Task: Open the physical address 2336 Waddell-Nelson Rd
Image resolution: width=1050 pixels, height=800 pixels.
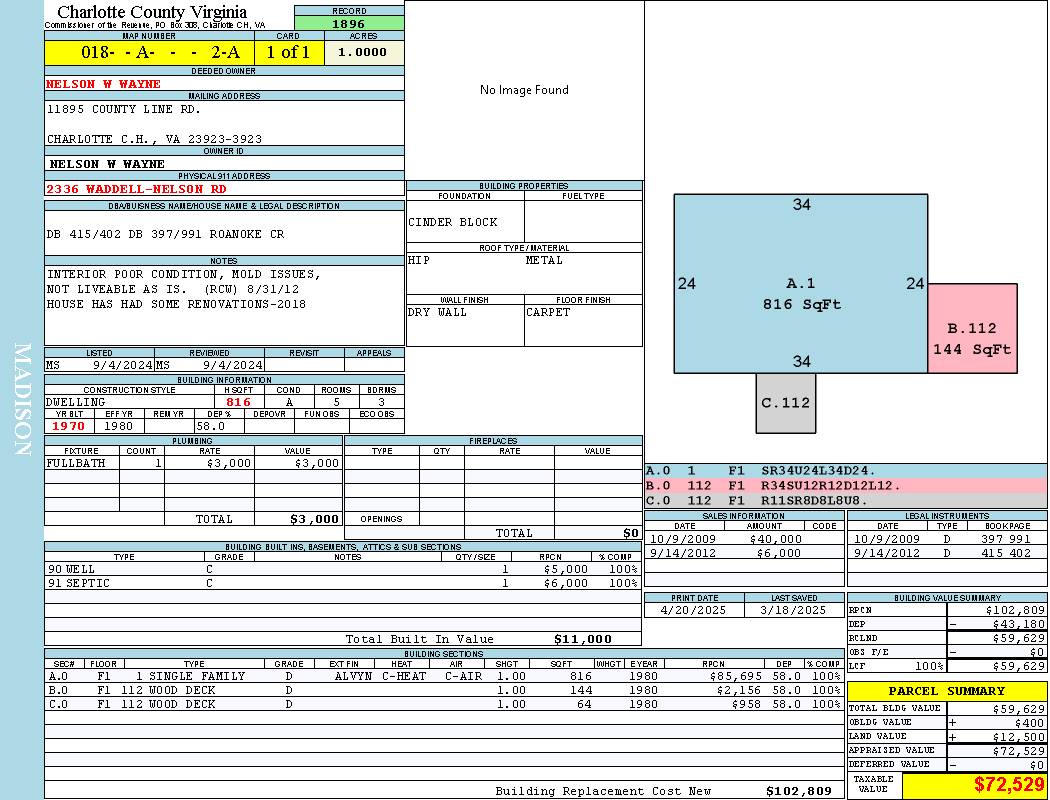Action: tap(136, 188)
